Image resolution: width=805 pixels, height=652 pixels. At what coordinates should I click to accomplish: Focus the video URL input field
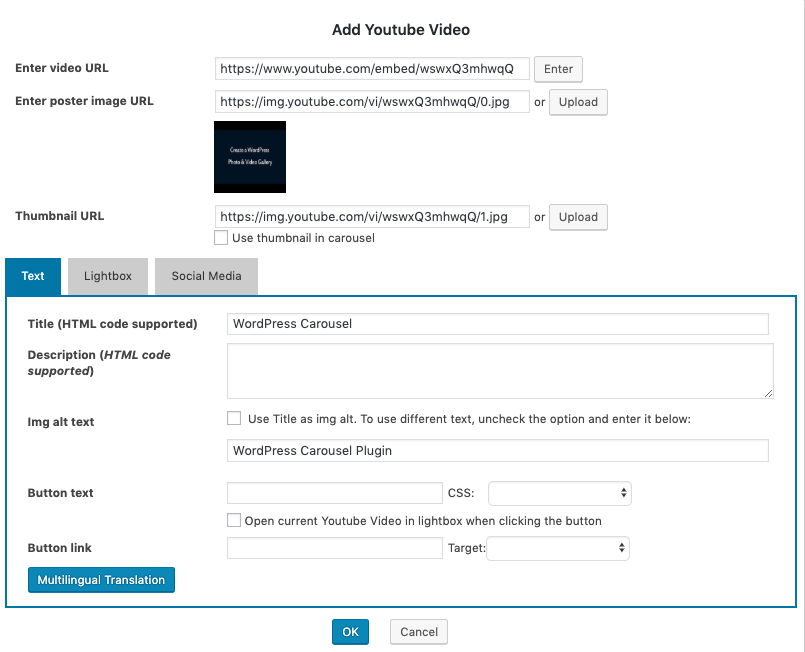click(371, 69)
